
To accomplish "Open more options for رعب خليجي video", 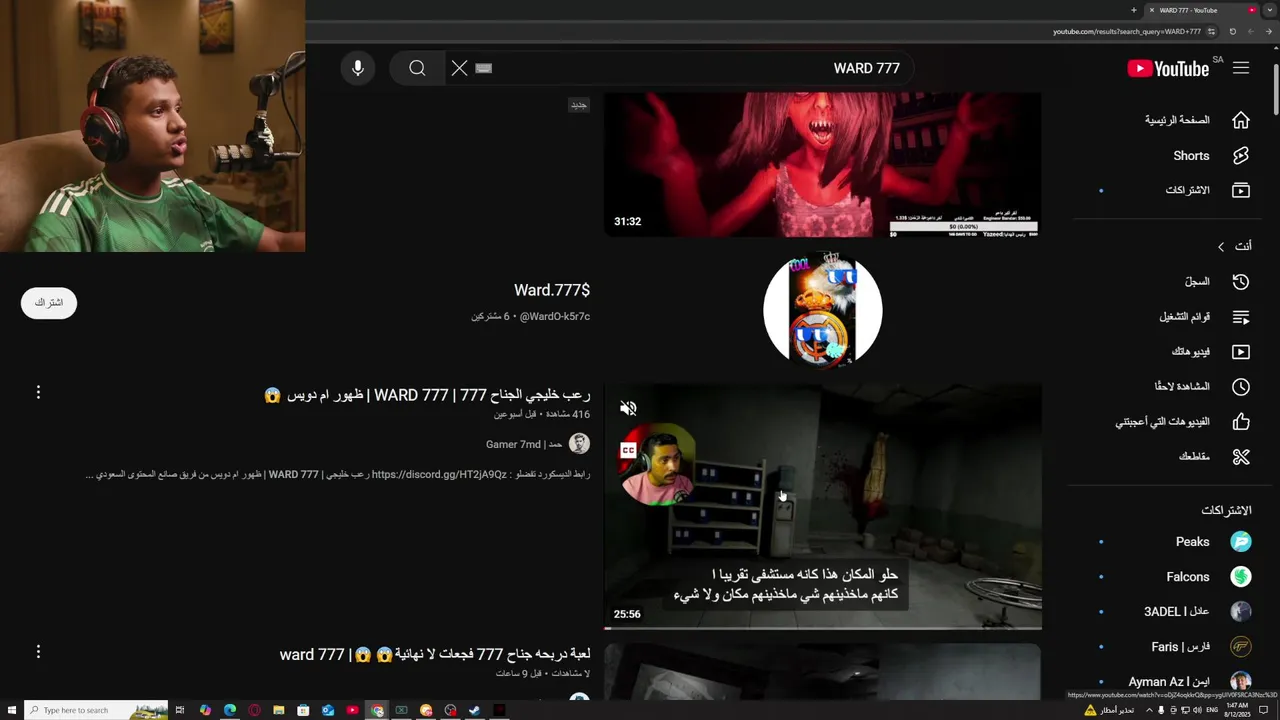I will point(38,392).
